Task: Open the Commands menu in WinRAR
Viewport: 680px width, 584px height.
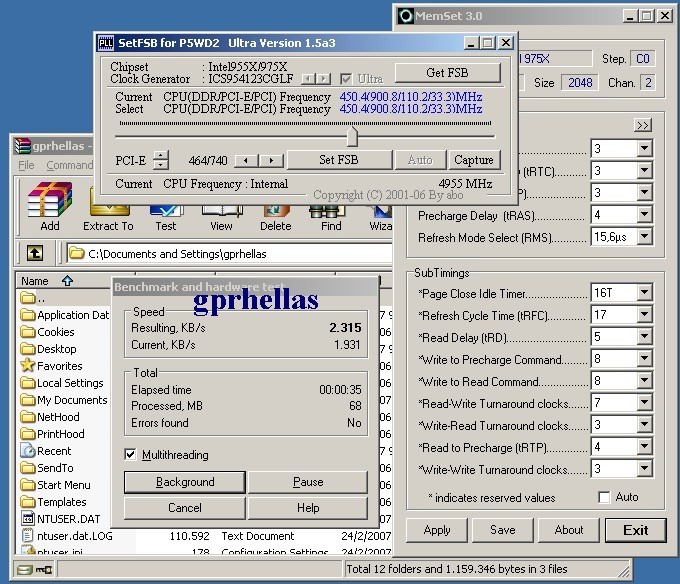Action: click(x=69, y=165)
